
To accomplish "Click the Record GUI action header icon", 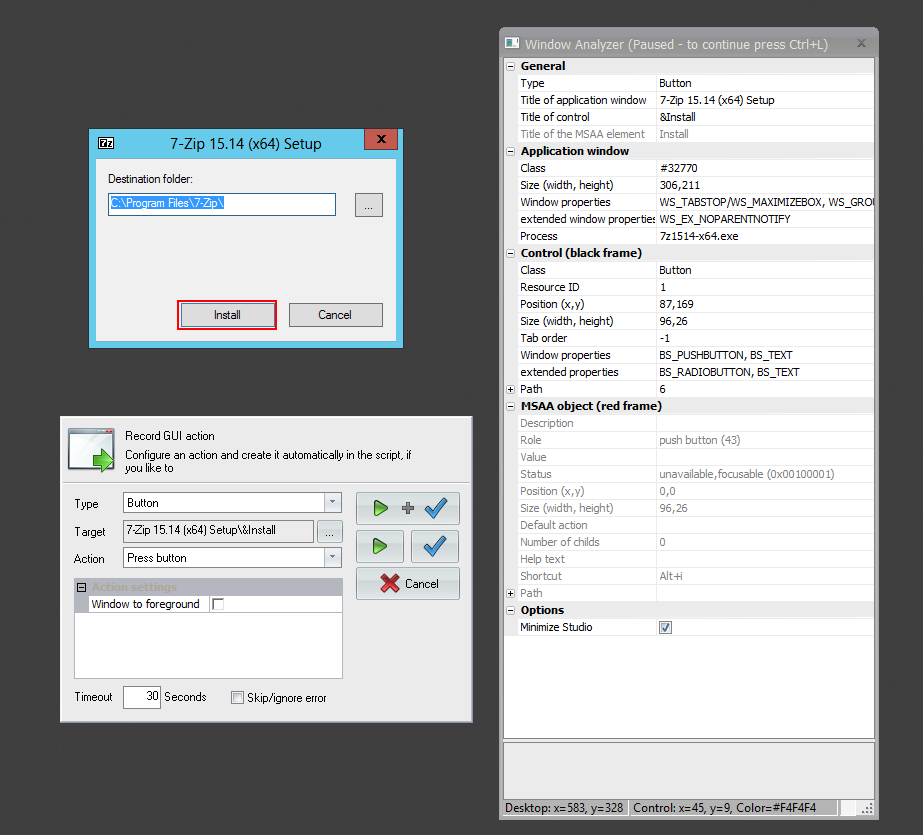I will tap(91, 449).
